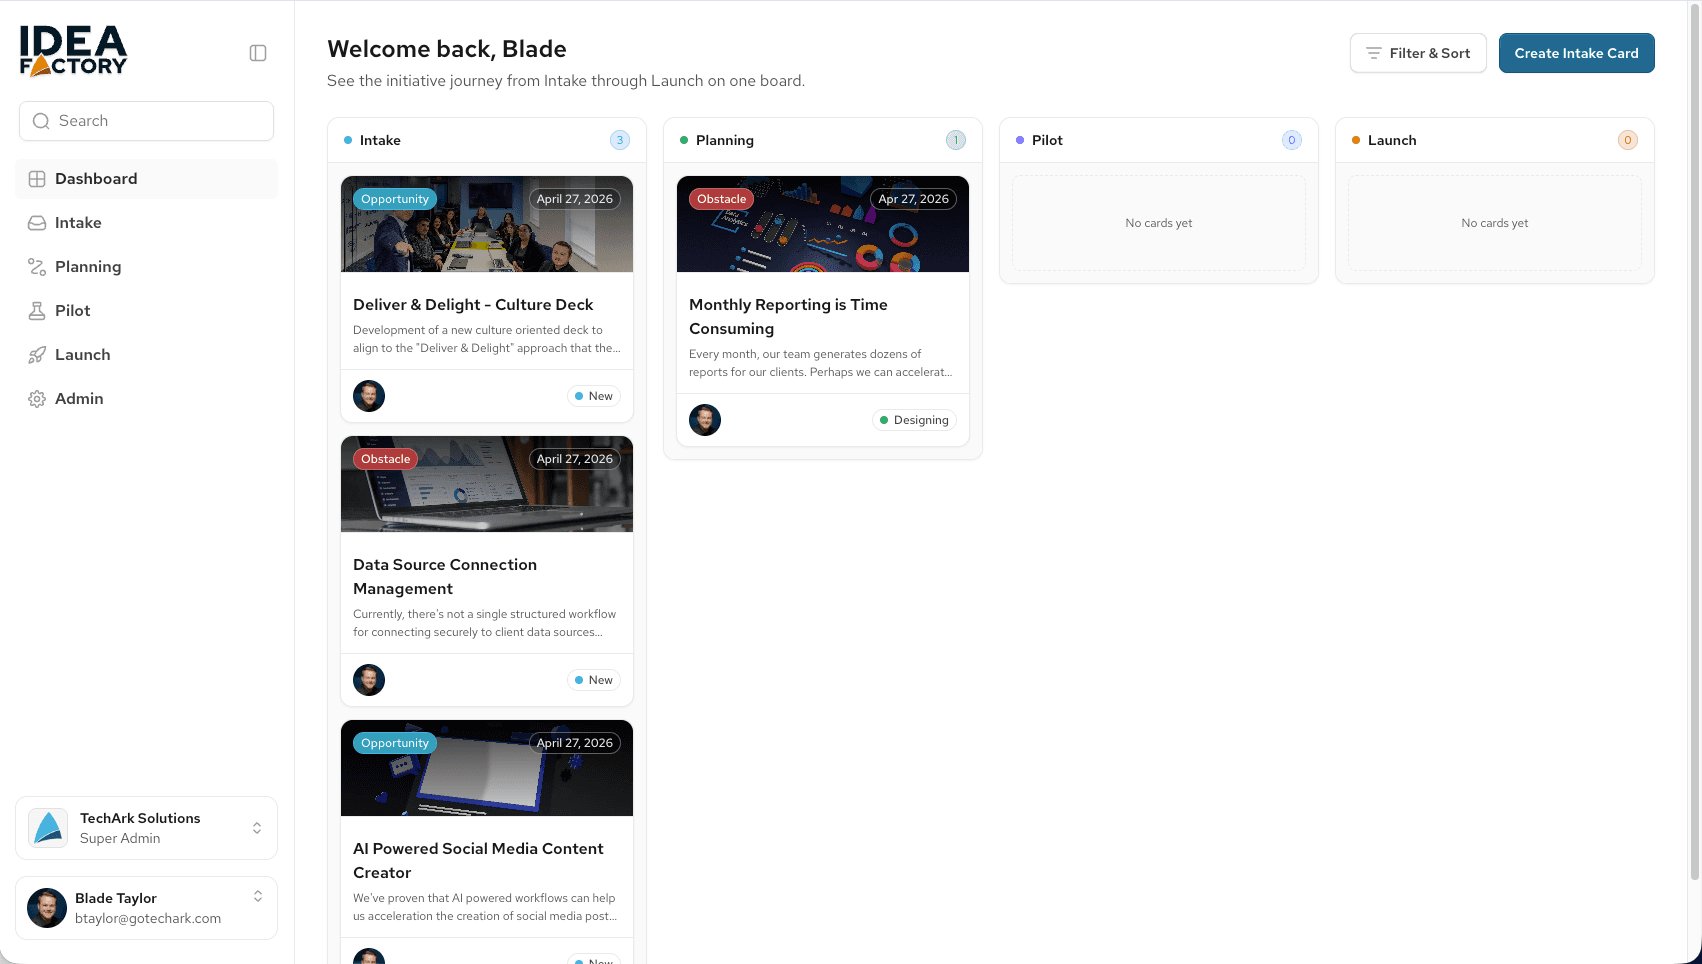The height and width of the screenshot is (964, 1702).
Task: Click the search magnifier icon
Action: (x=41, y=121)
